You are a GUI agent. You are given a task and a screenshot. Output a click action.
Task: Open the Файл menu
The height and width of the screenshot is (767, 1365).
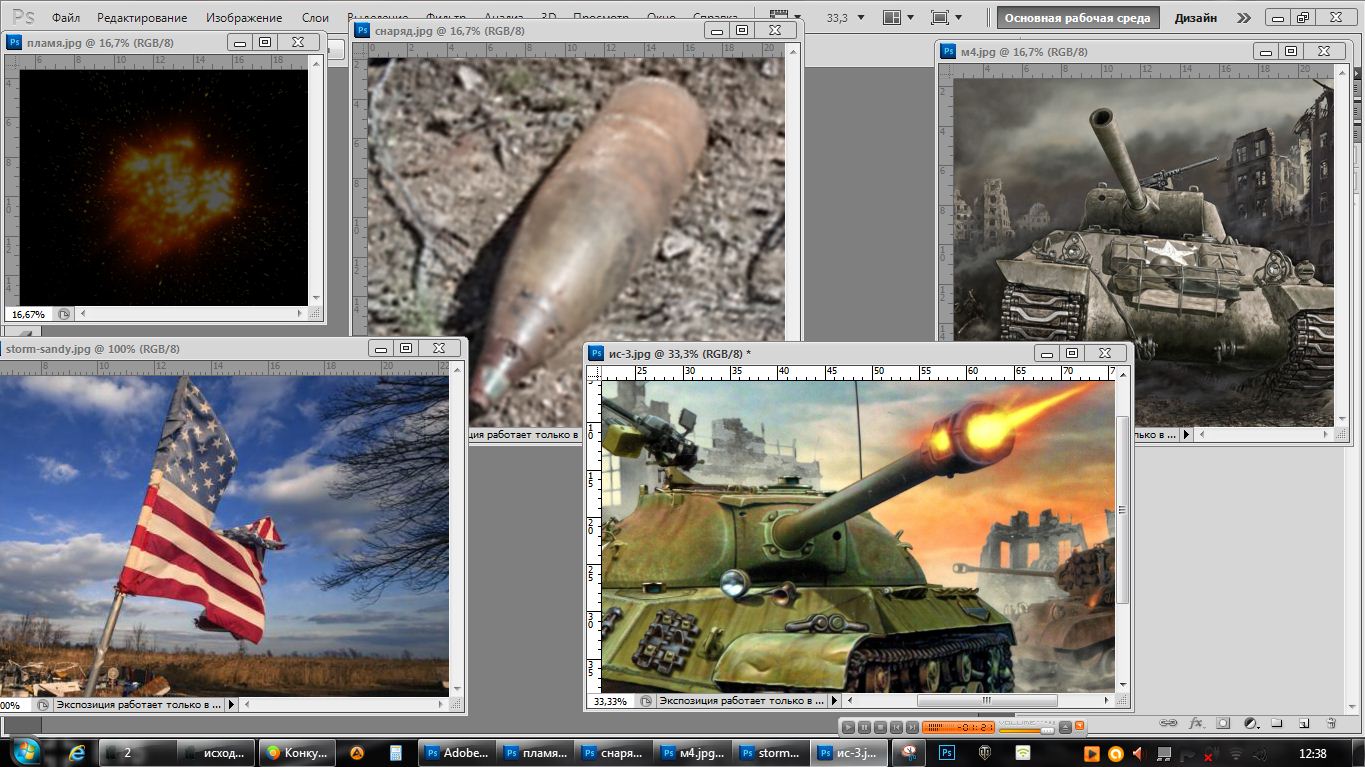pos(66,18)
